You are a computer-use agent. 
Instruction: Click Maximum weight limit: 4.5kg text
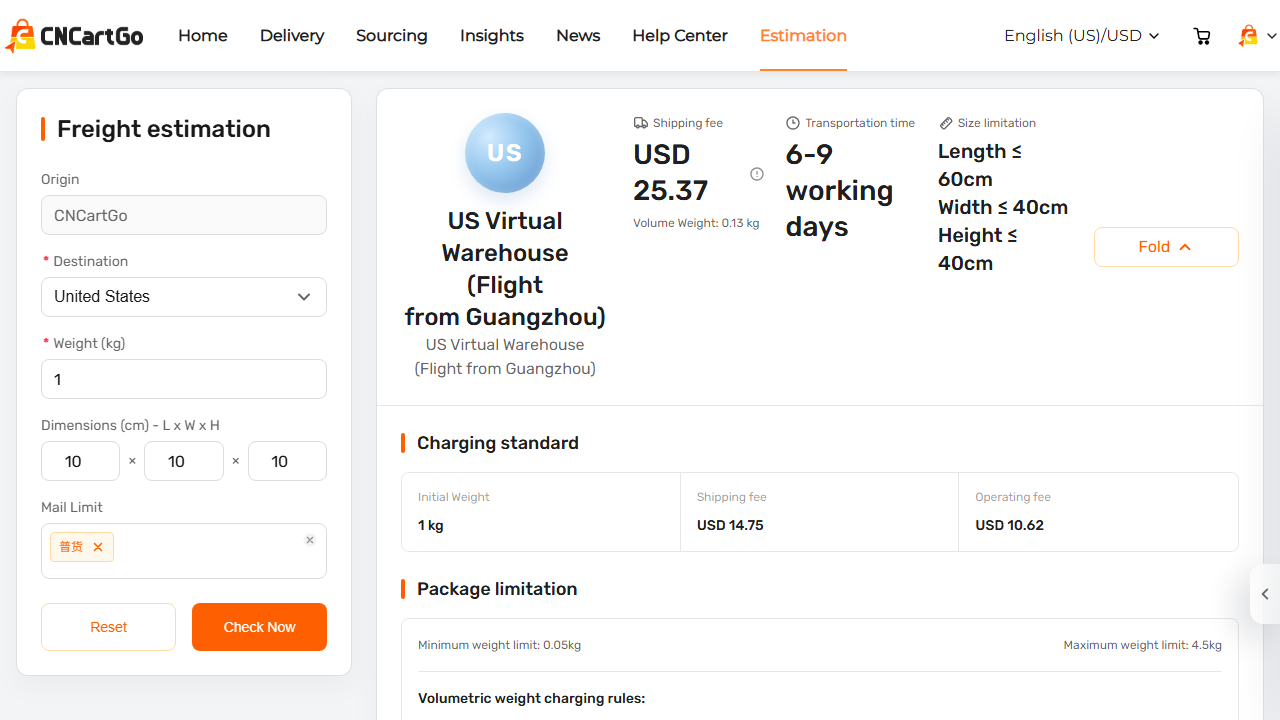[x=1142, y=645]
